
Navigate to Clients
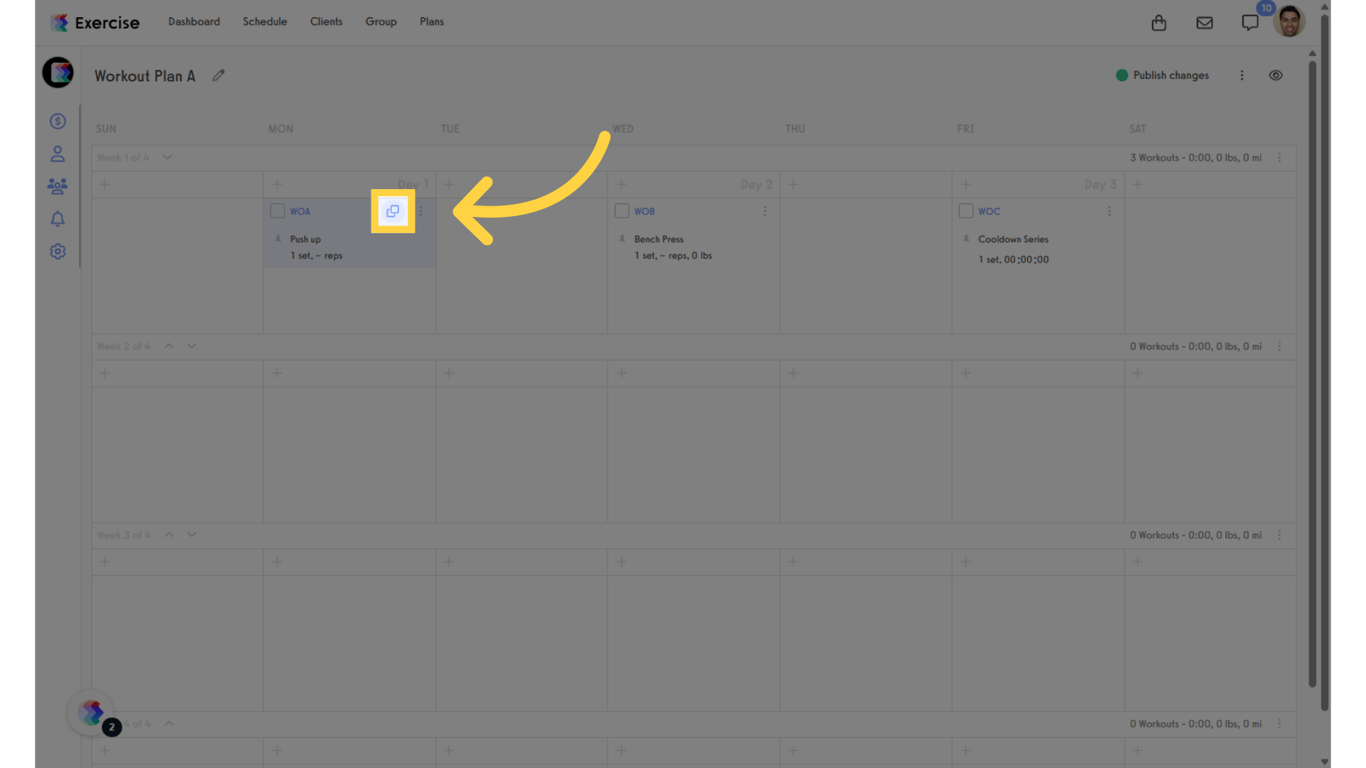pyautogui.click(x=326, y=22)
